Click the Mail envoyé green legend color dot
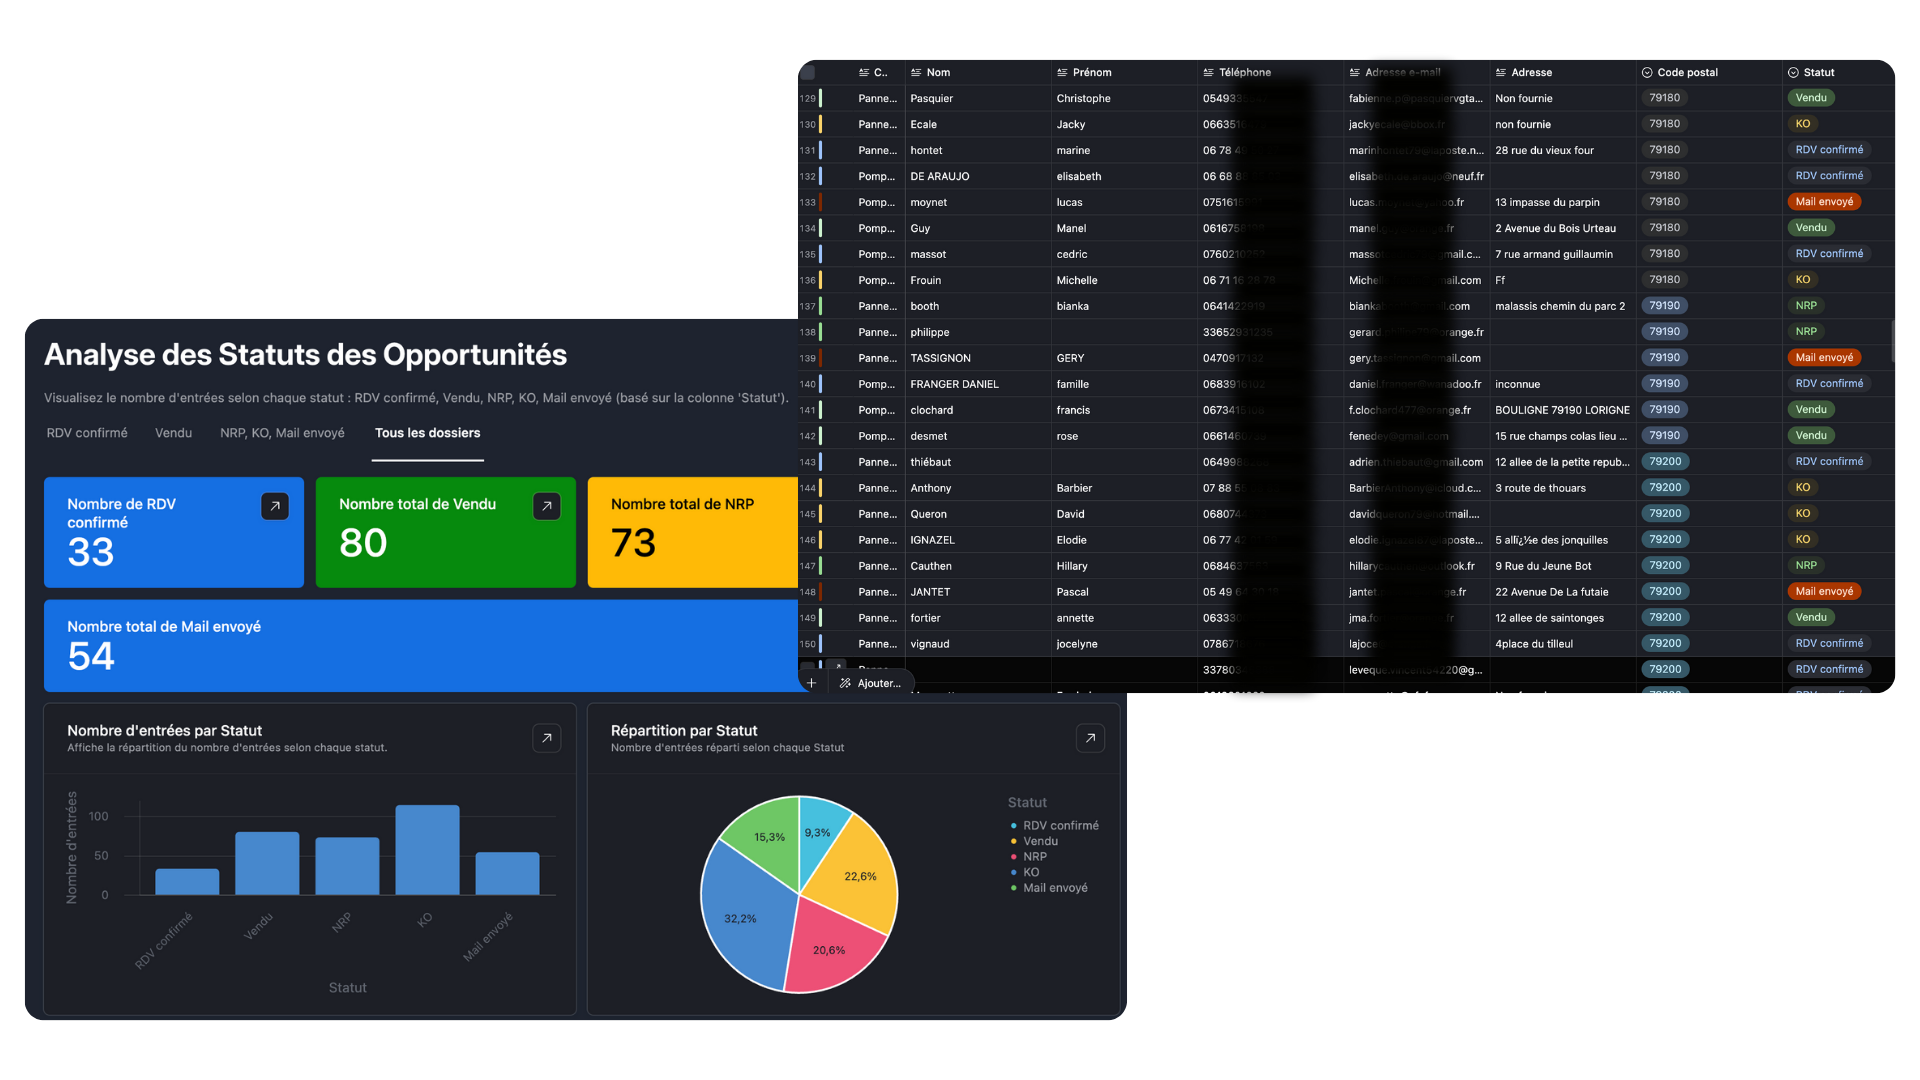The height and width of the screenshot is (1080, 1920). pyautogui.click(x=1013, y=887)
